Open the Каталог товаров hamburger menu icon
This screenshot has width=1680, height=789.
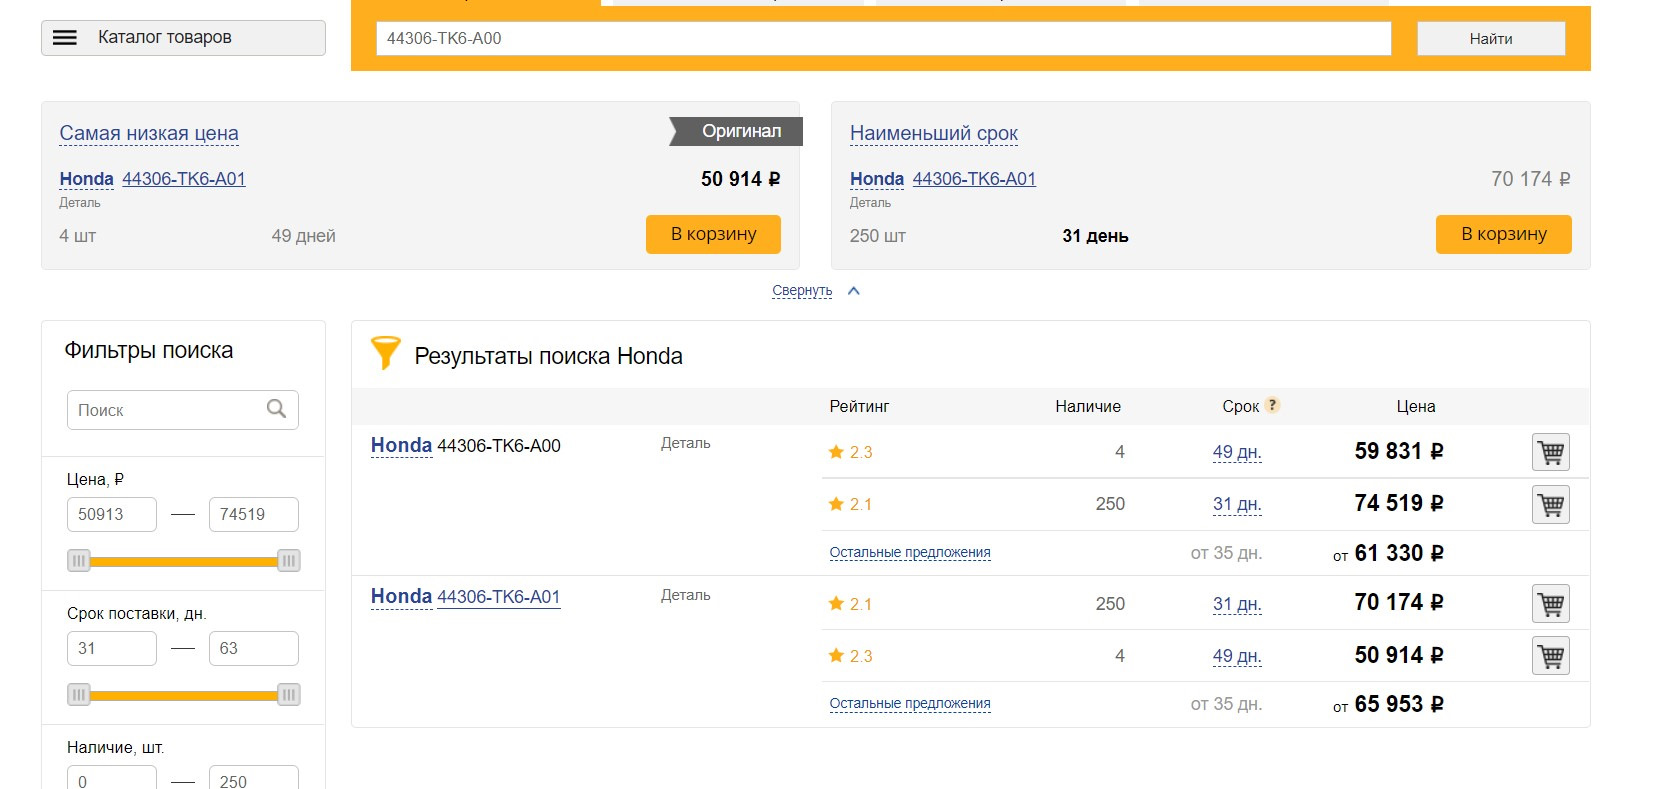[65, 38]
